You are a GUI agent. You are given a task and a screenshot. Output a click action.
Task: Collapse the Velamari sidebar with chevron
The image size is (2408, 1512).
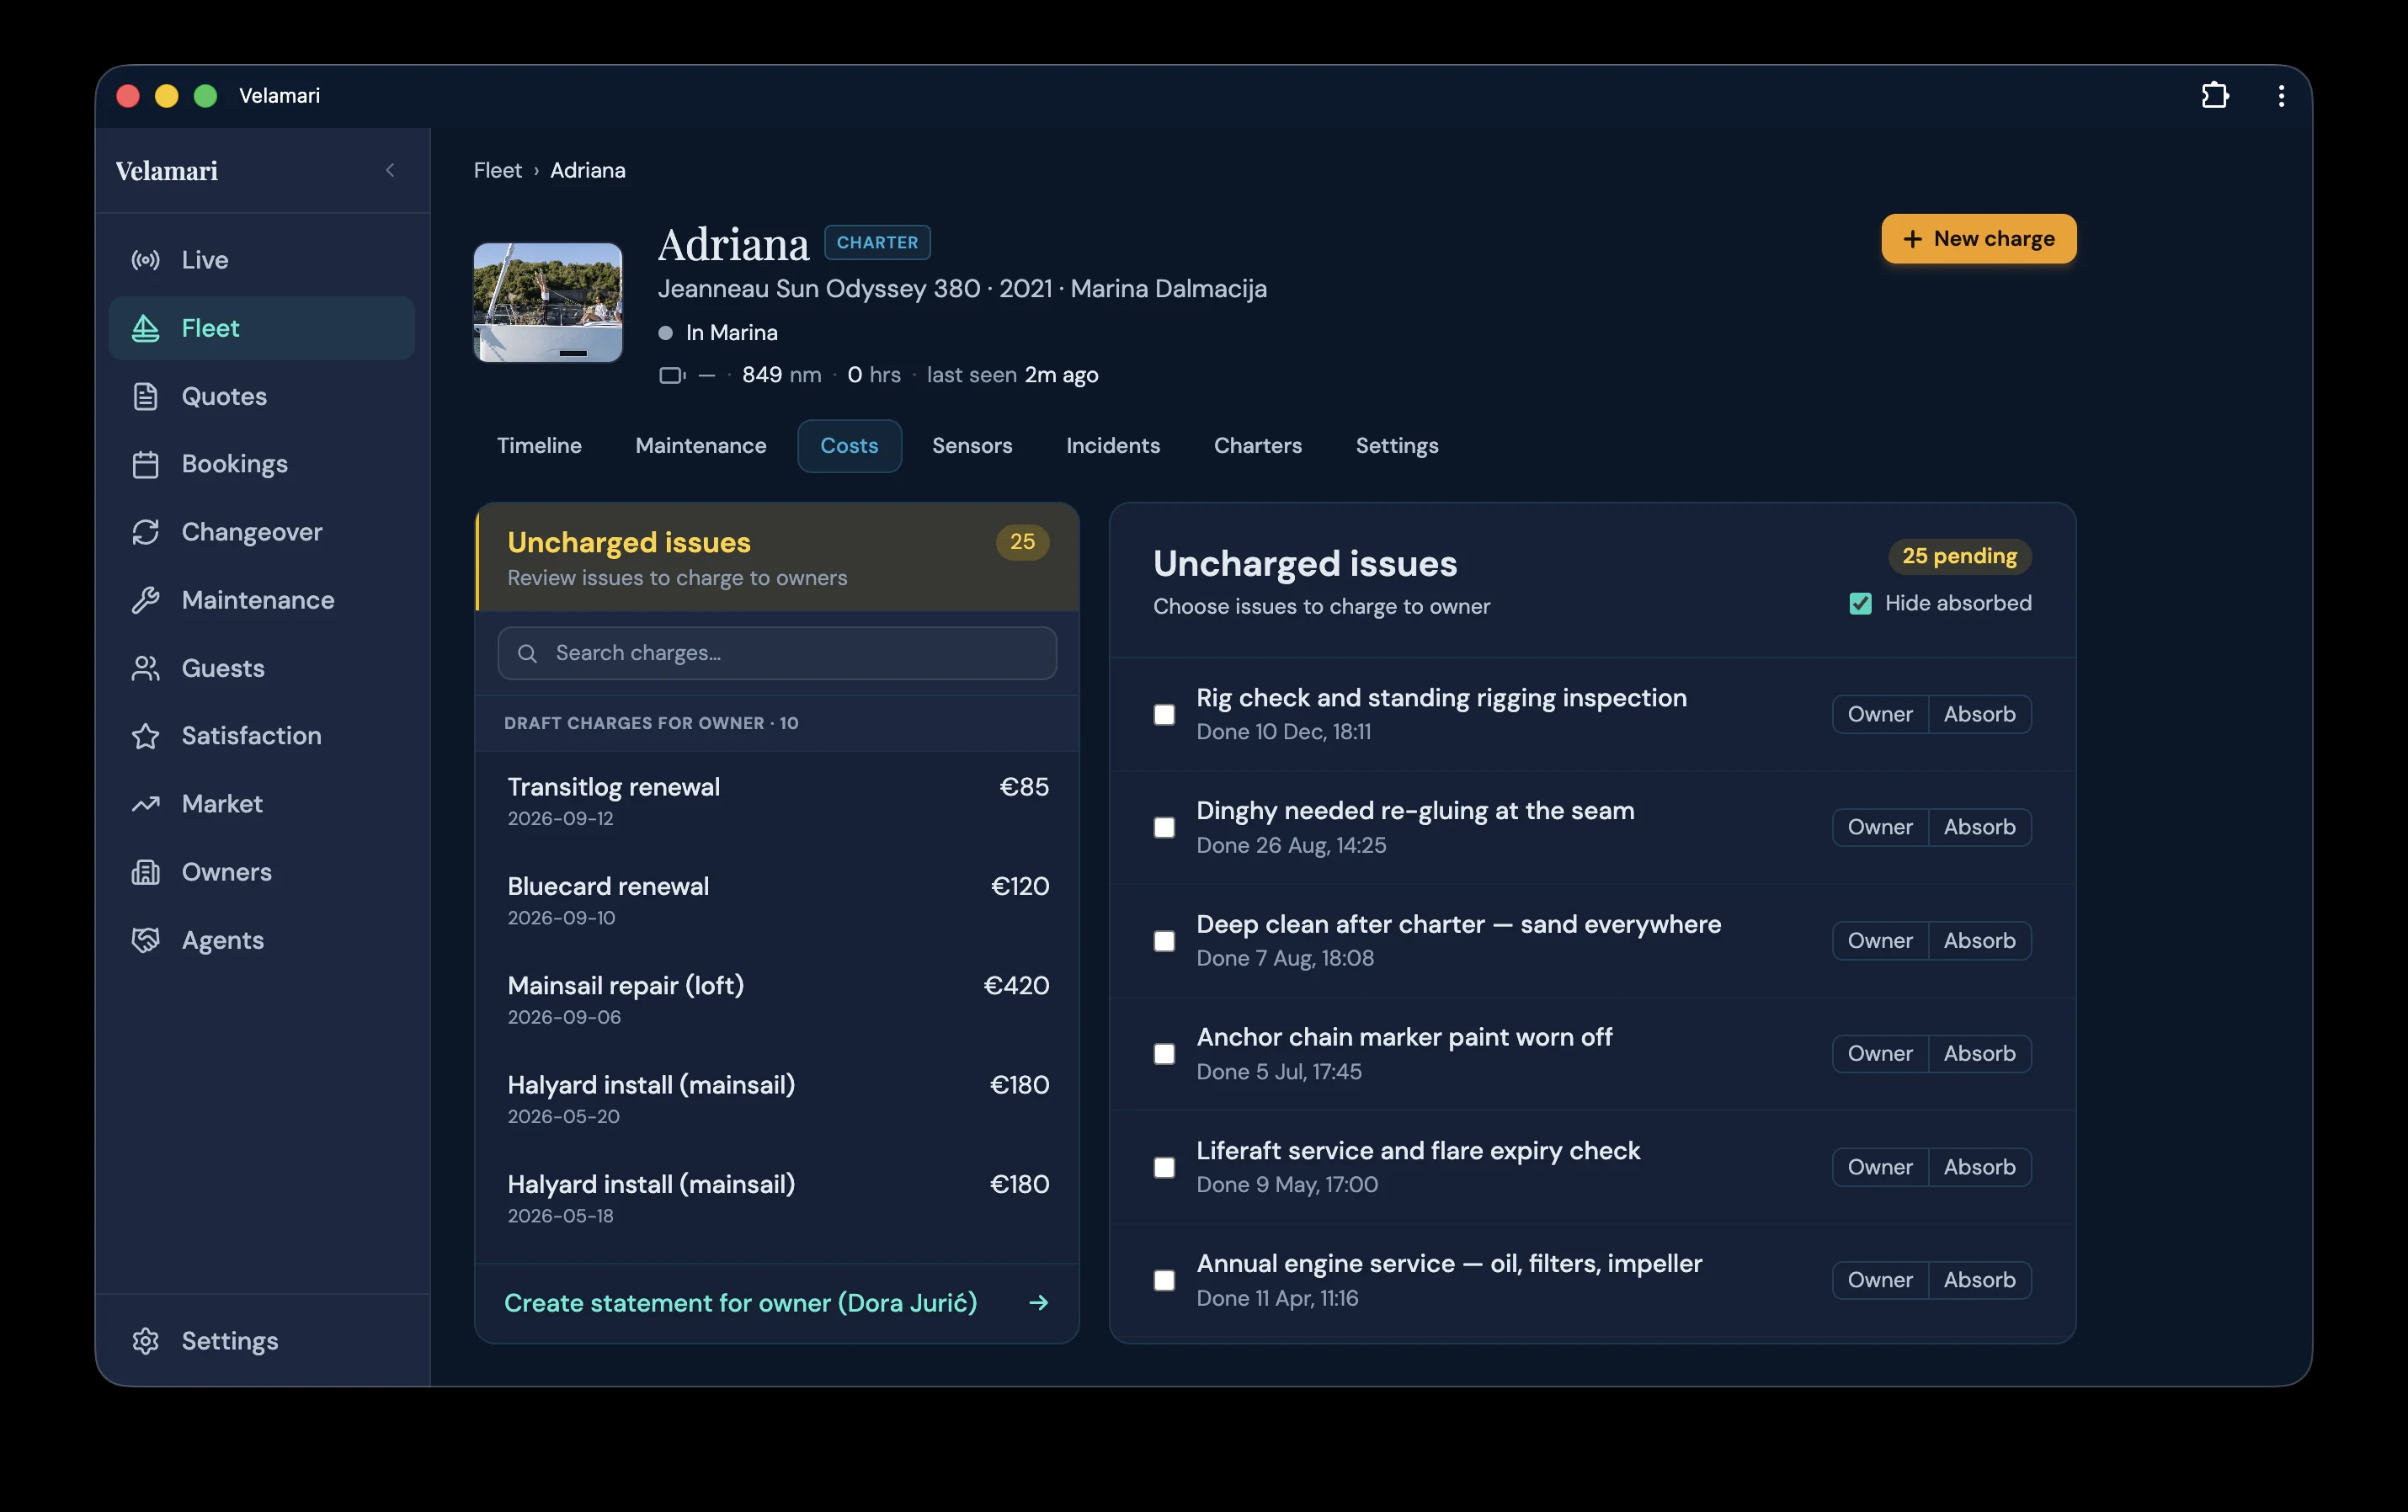coord(390,171)
